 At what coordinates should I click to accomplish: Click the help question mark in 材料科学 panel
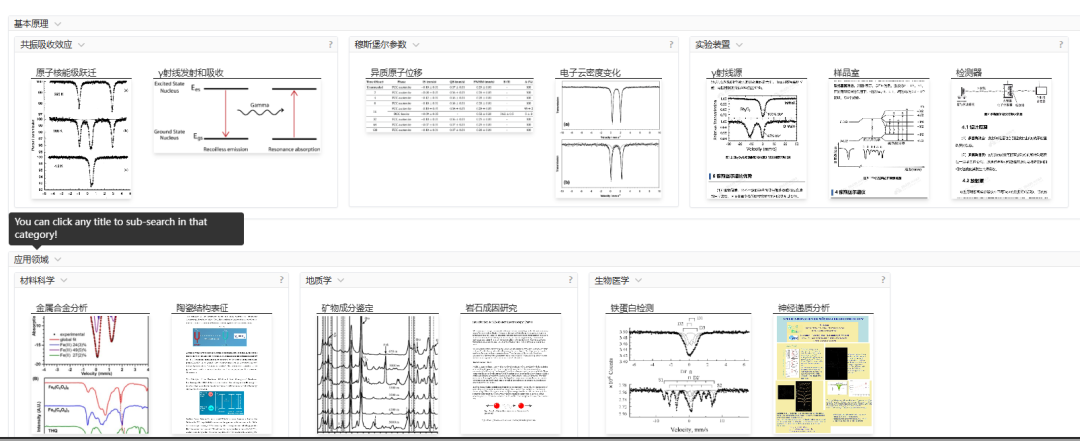(x=282, y=280)
